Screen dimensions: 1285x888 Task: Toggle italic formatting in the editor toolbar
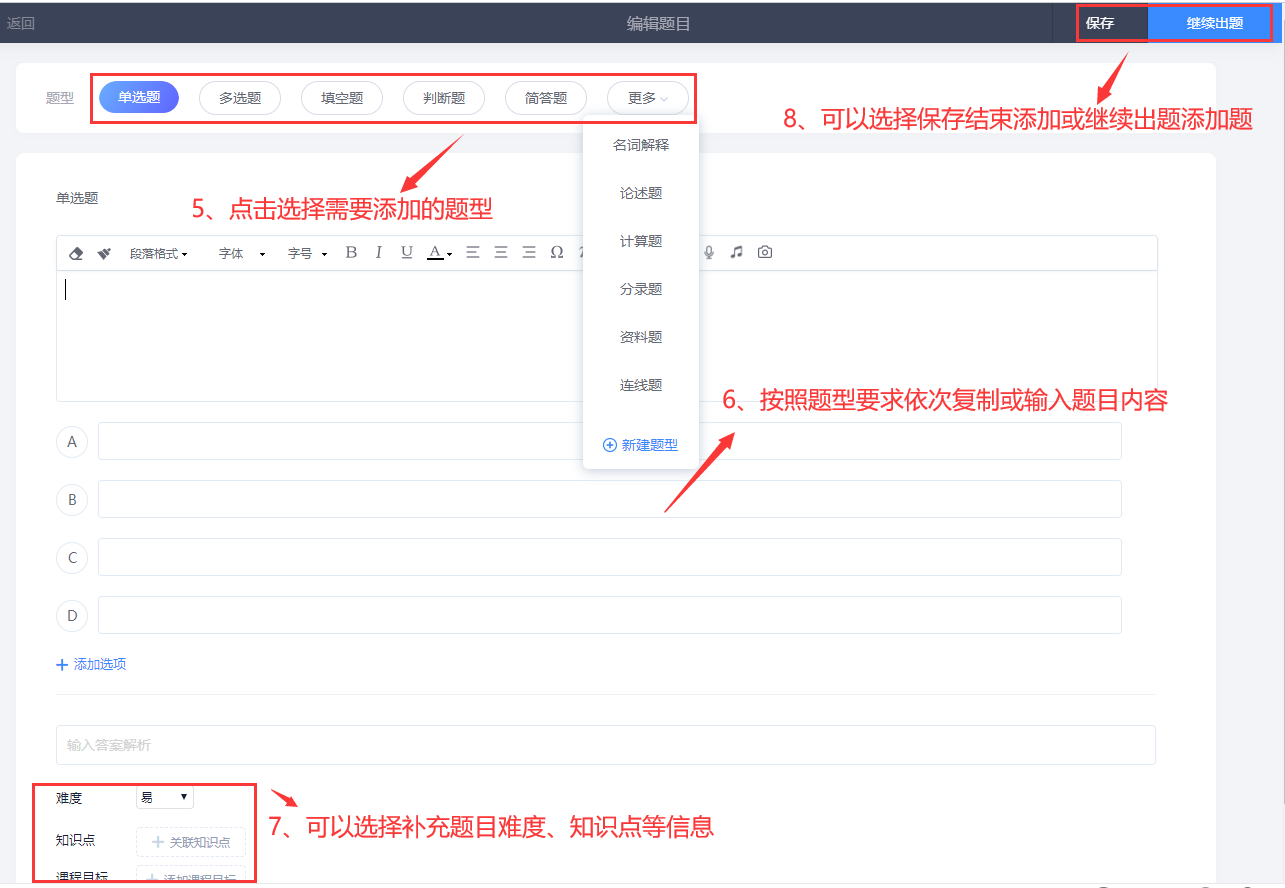click(x=379, y=253)
